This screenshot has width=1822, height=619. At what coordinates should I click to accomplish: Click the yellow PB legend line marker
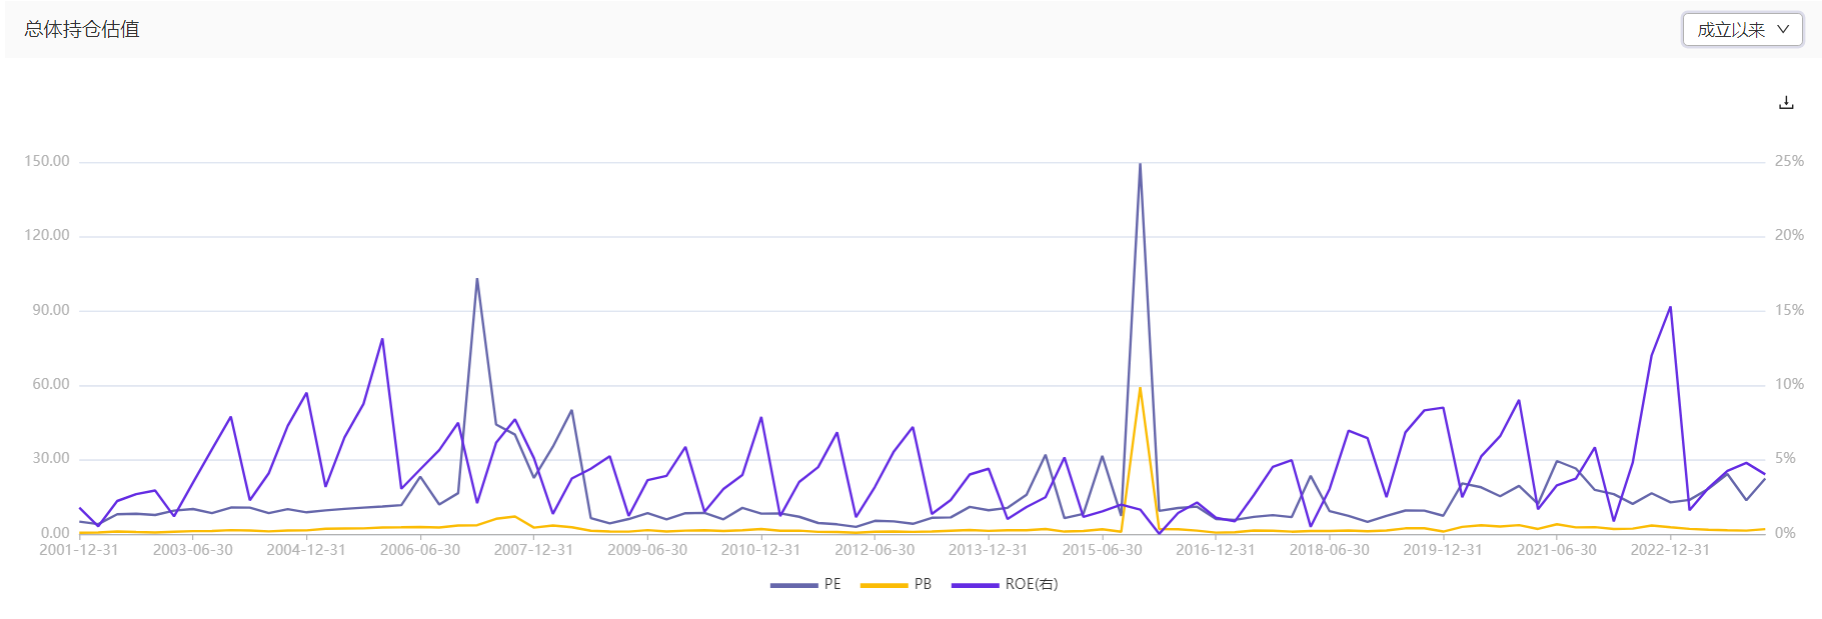(x=884, y=584)
